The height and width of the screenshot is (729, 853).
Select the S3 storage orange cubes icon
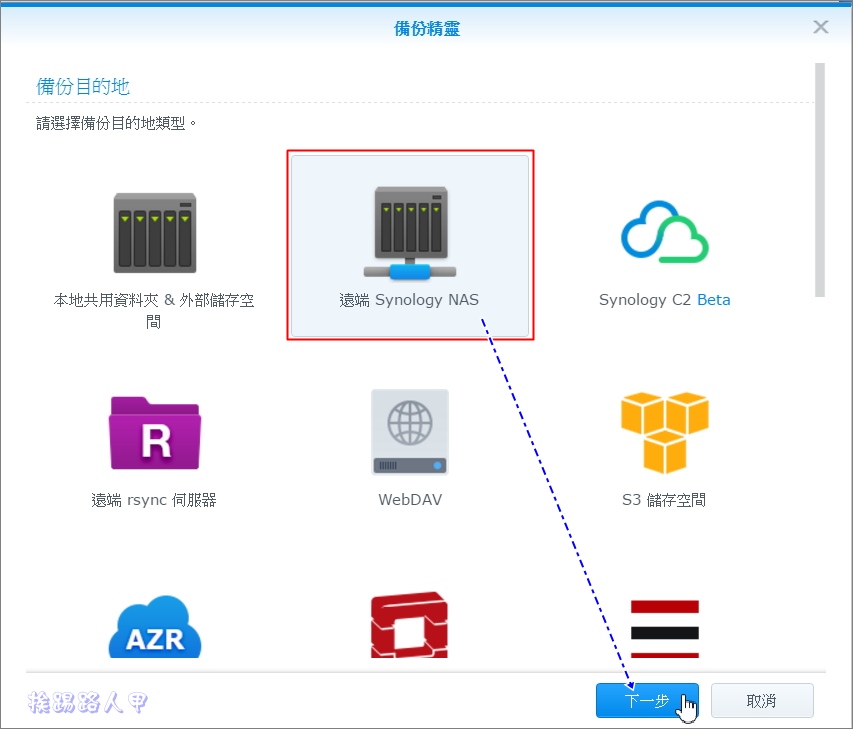pos(665,433)
